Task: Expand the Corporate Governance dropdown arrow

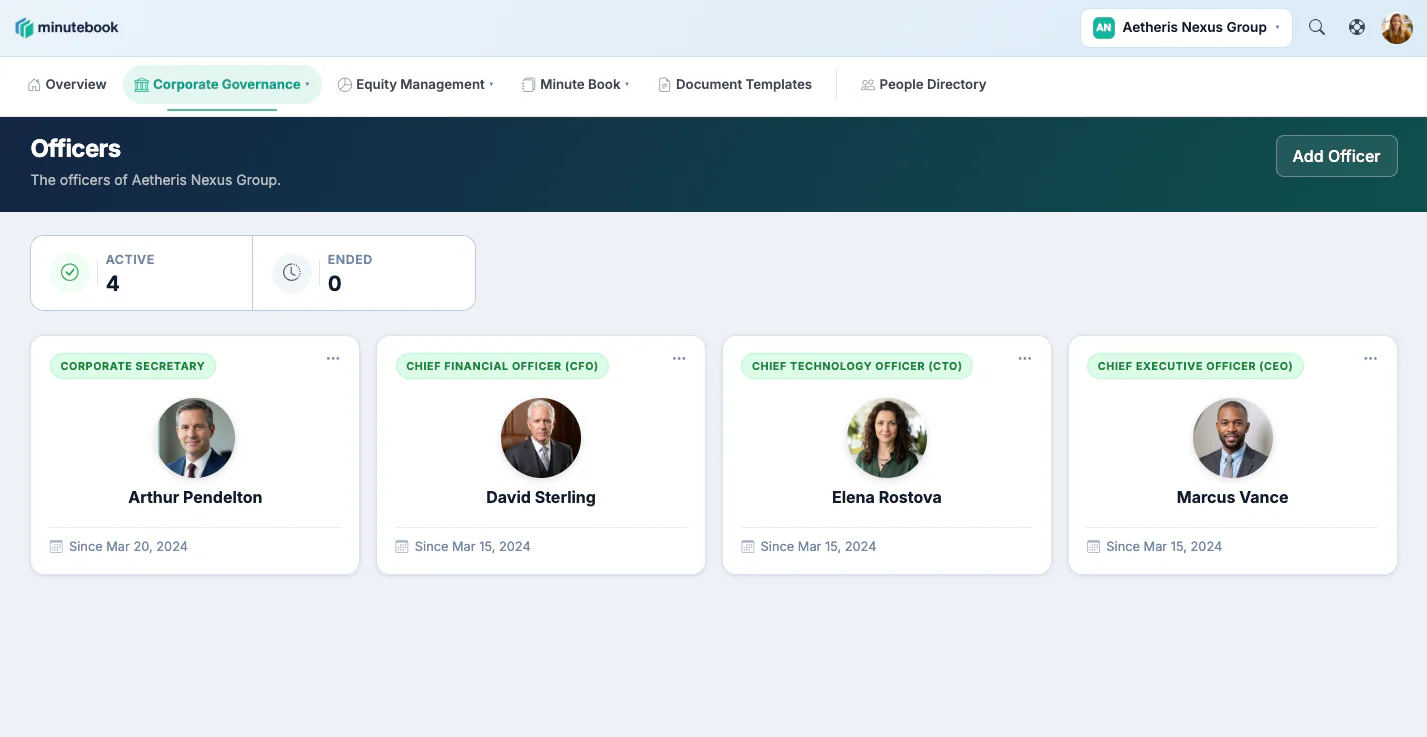Action: [x=308, y=85]
